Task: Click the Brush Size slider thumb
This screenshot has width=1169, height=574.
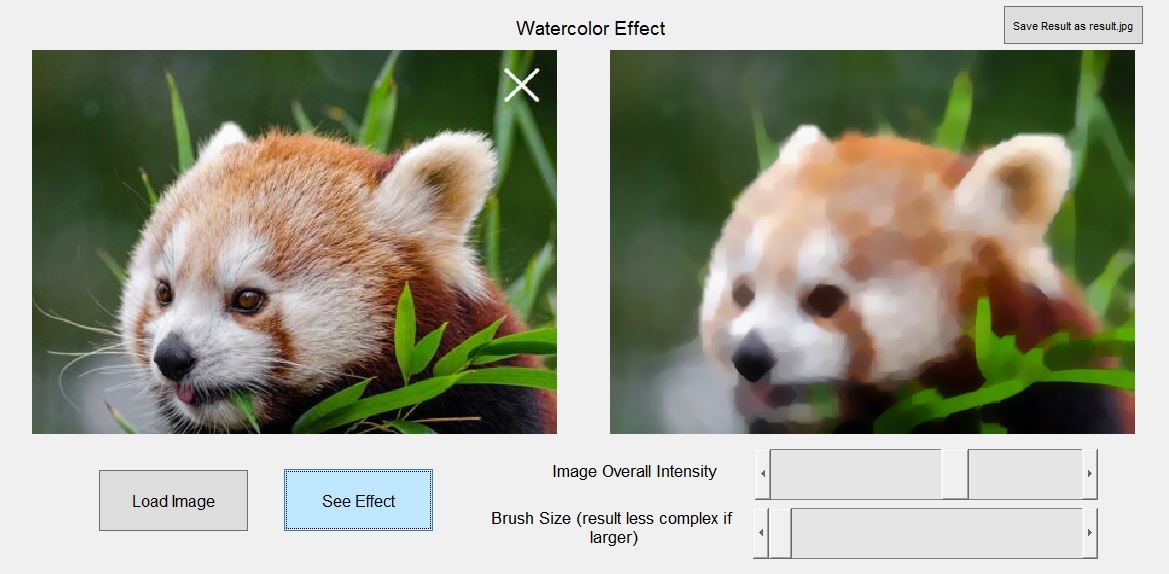Action: tap(780, 533)
